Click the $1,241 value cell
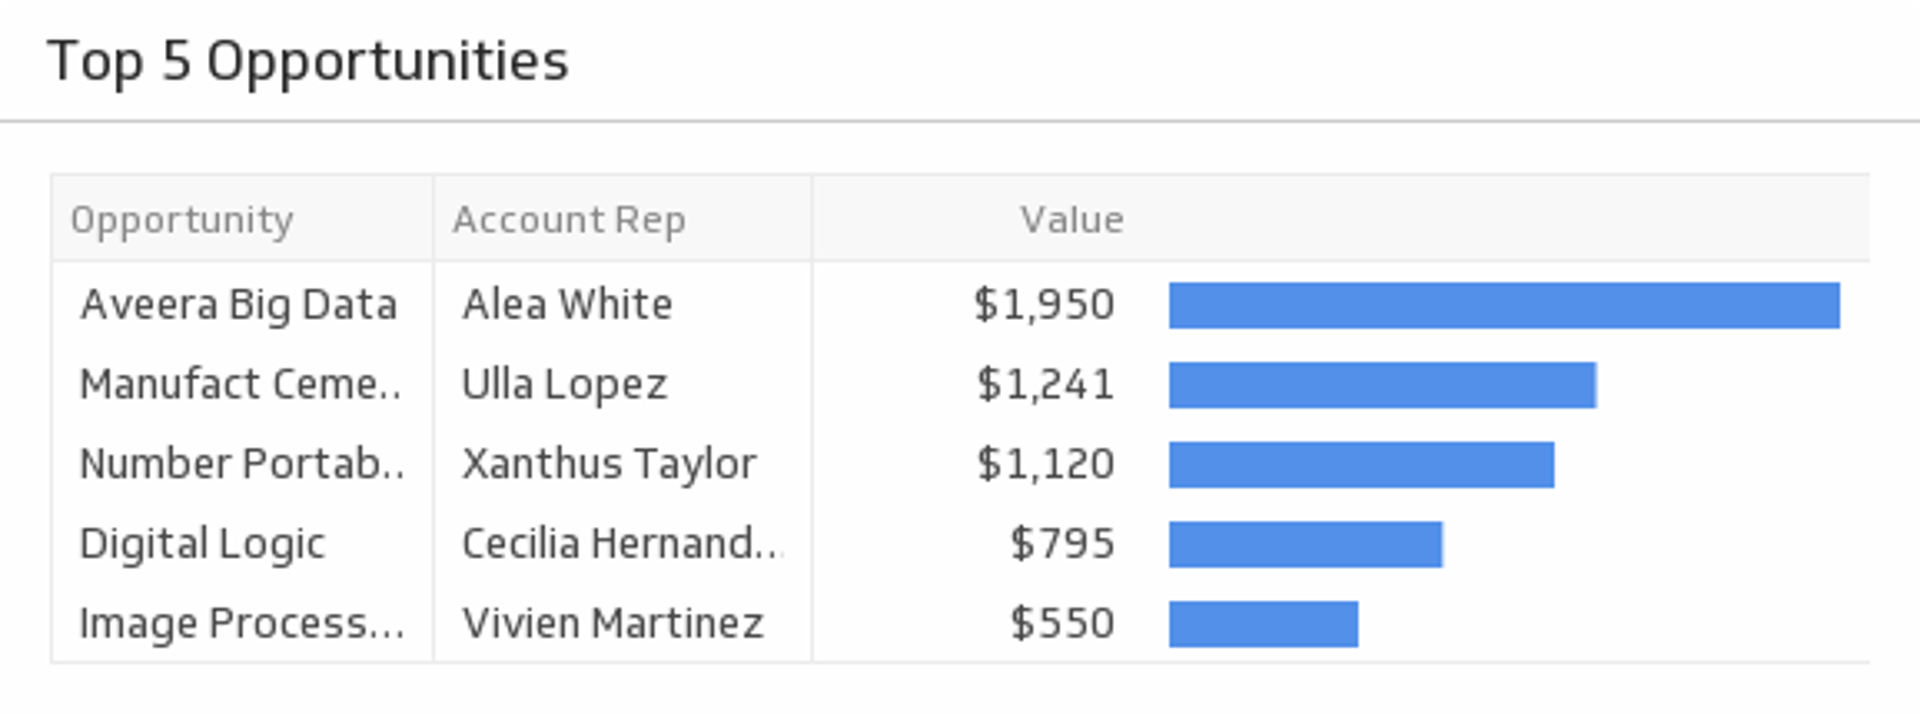Image resolution: width=1920 pixels, height=714 pixels. tap(1045, 385)
